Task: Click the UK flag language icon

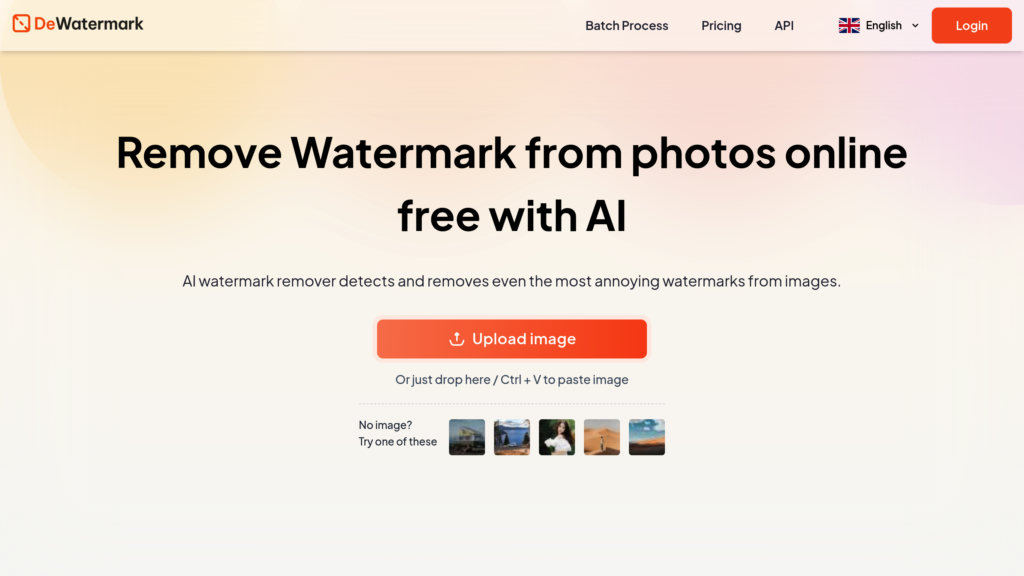Action: (849, 25)
